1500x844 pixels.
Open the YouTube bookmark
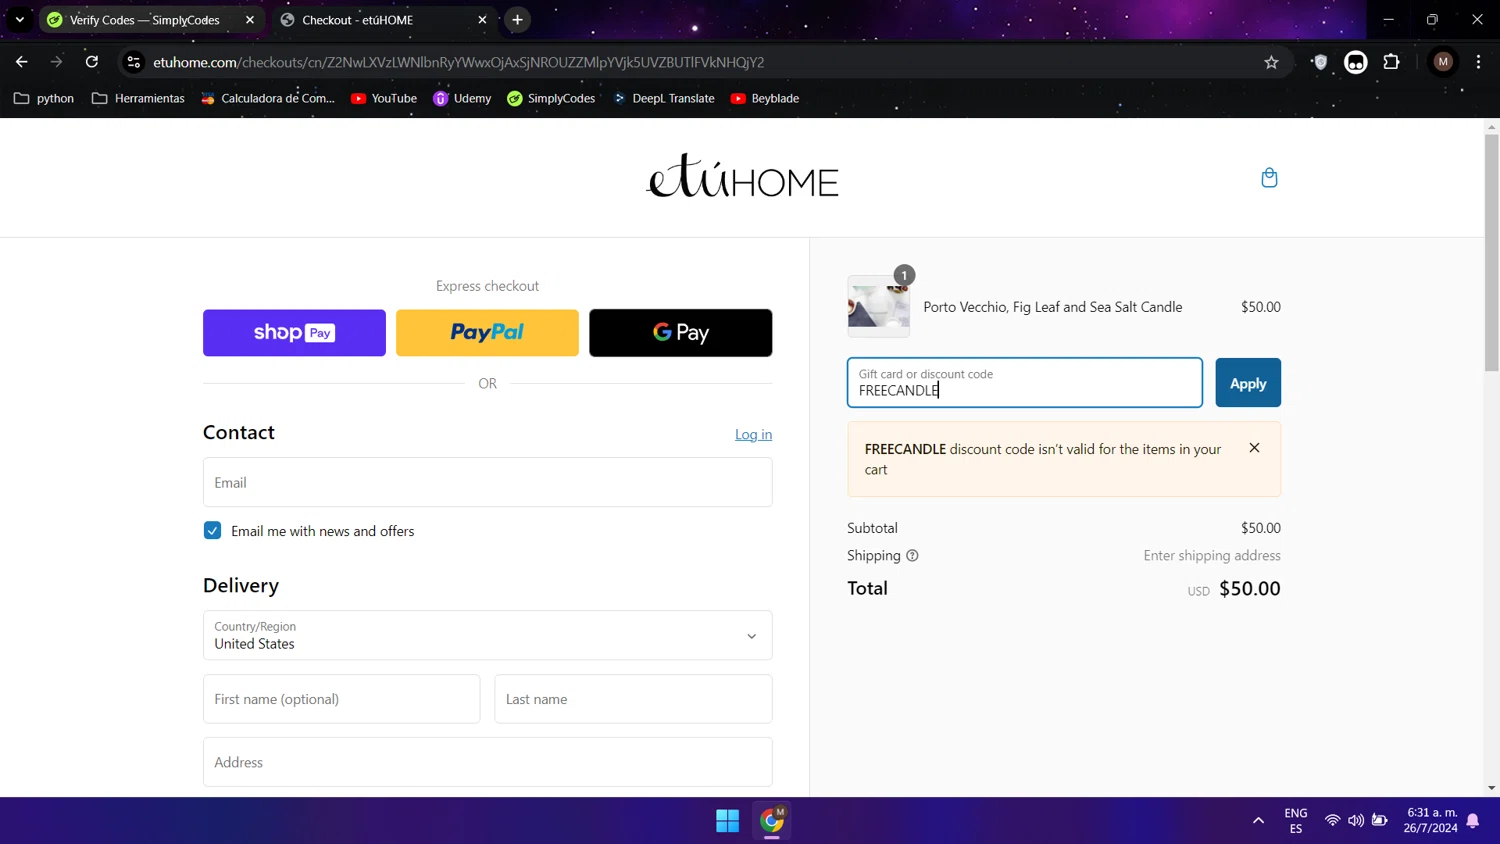(x=384, y=98)
